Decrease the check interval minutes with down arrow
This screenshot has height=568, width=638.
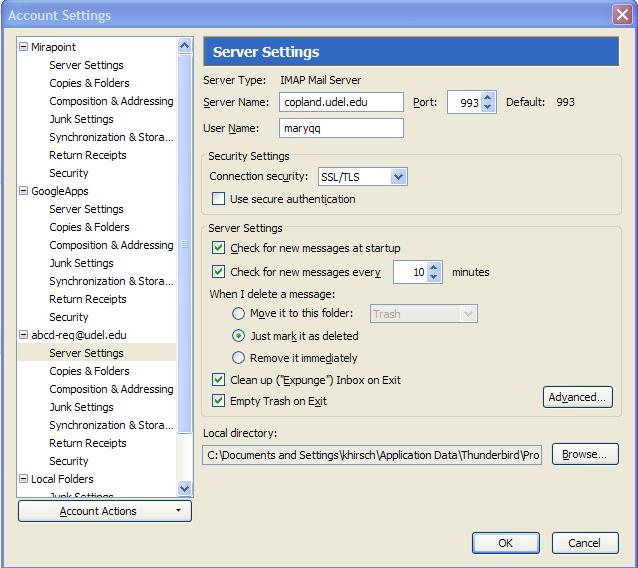[x=434, y=277]
